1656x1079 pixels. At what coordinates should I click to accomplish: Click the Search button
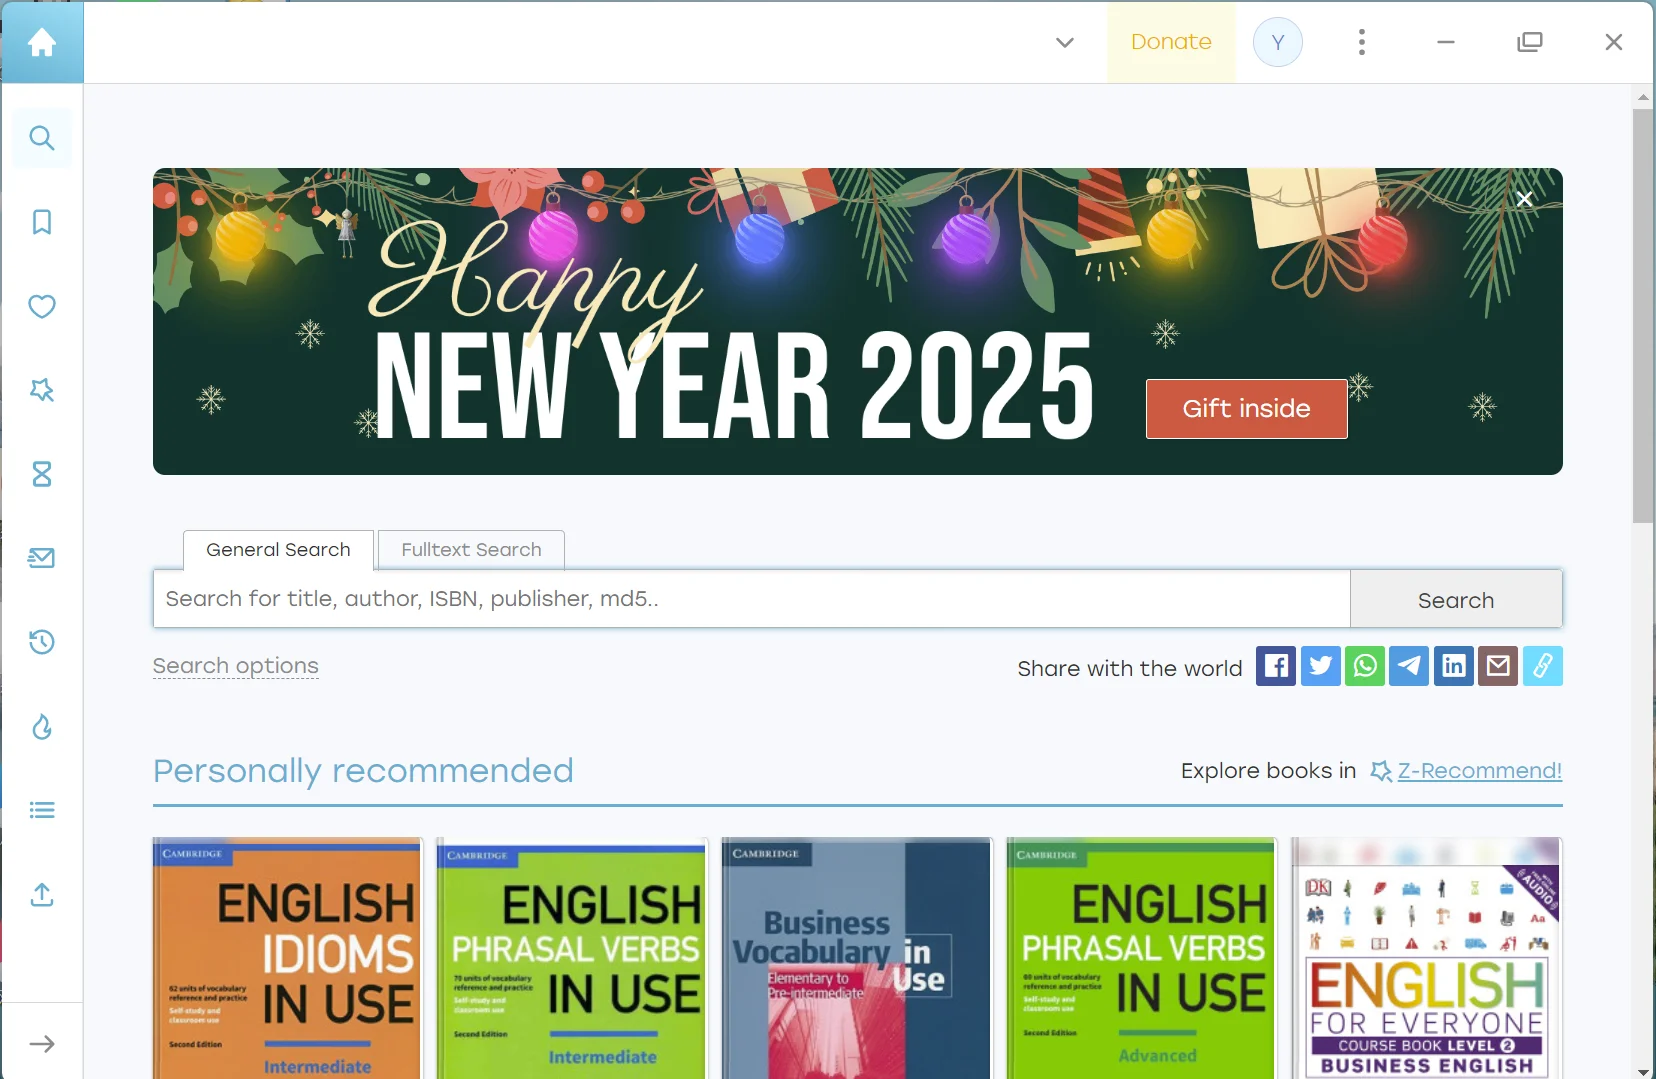click(x=1456, y=599)
